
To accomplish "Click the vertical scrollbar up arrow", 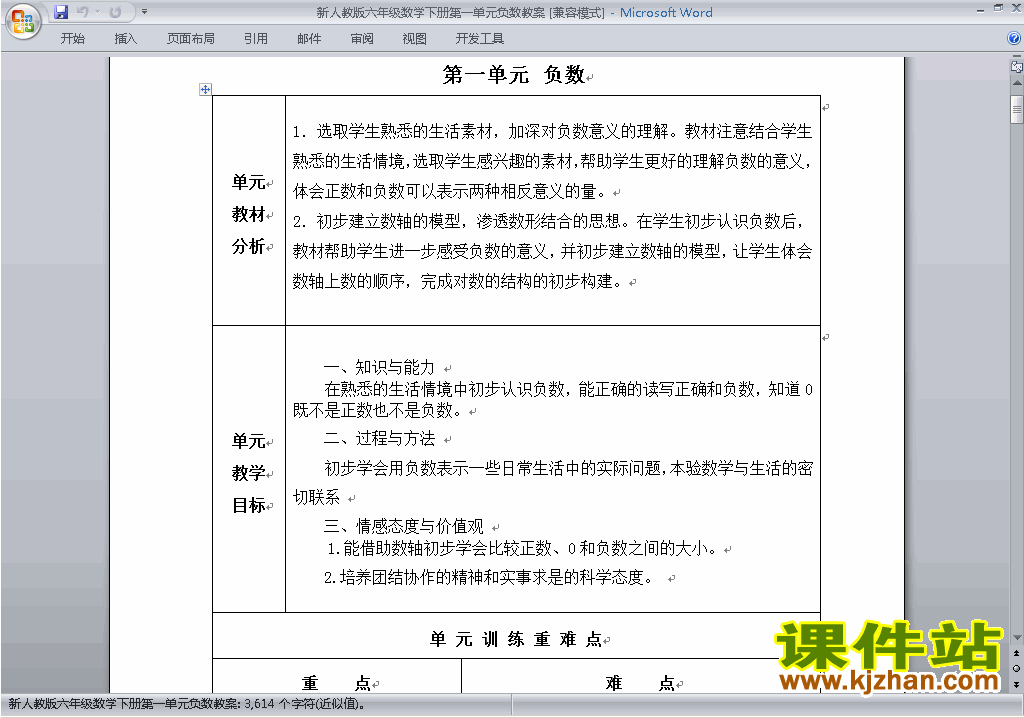I will (x=1017, y=84).
